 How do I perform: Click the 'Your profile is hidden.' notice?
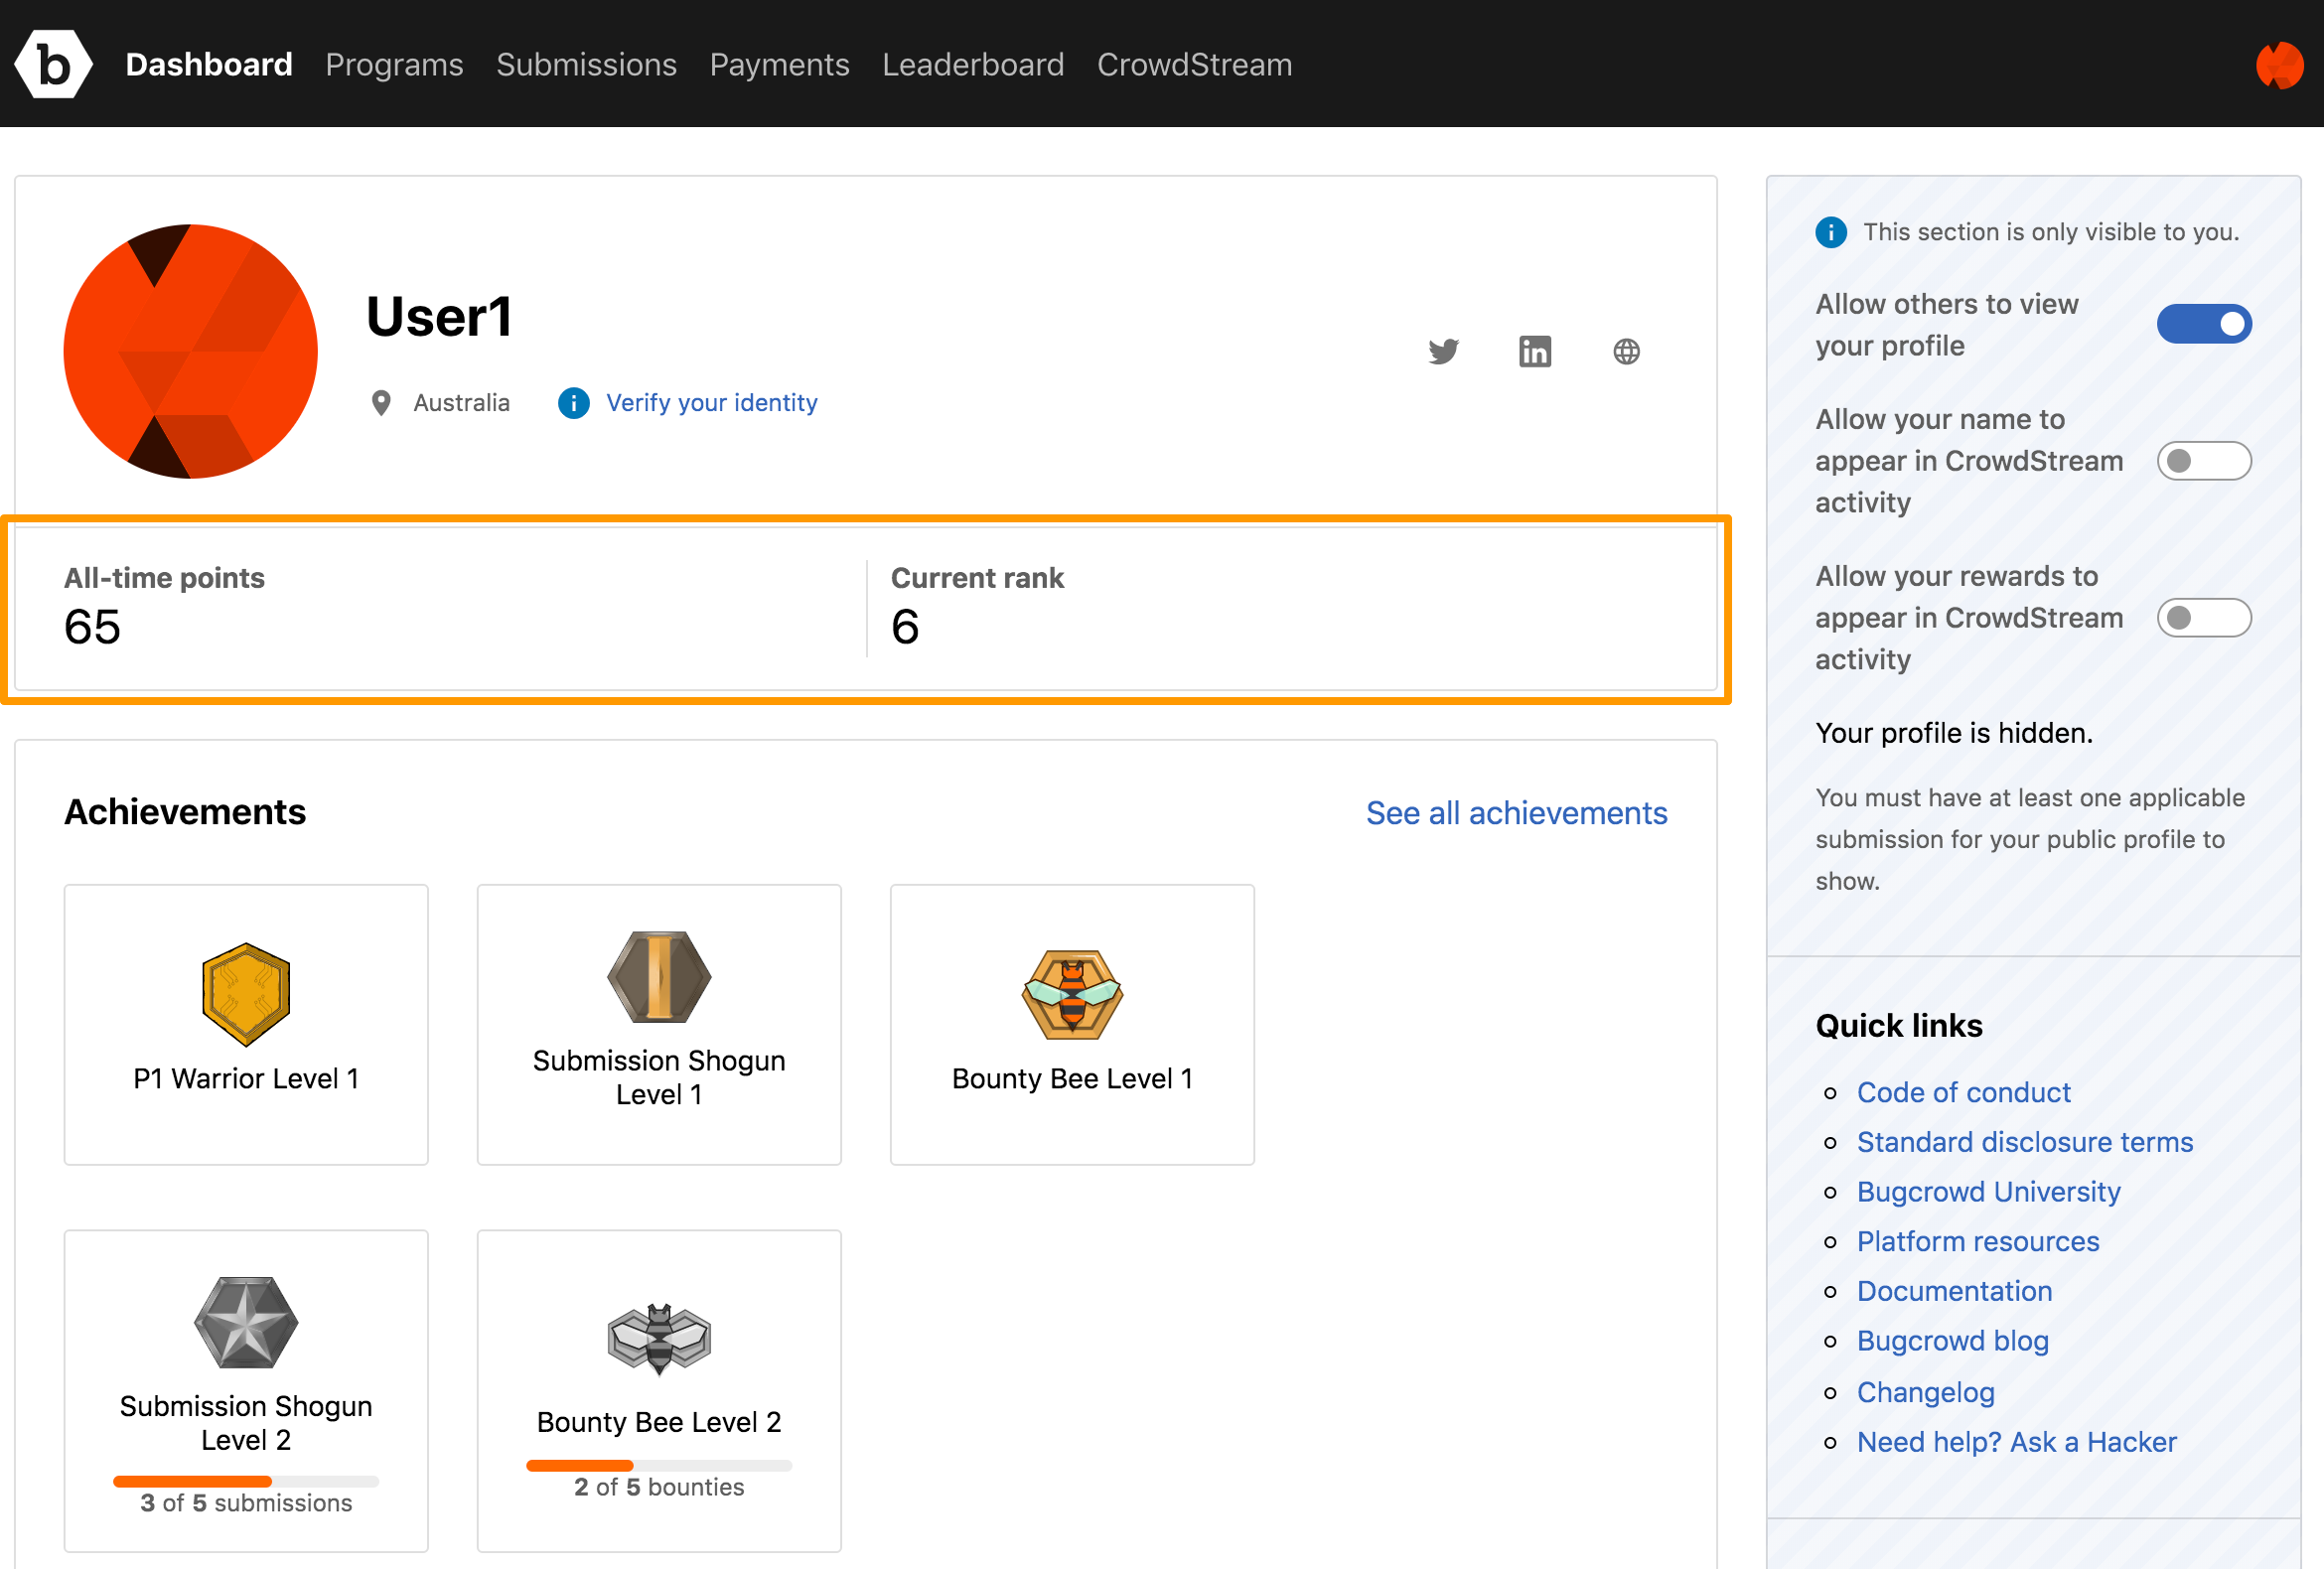pyautogui.click(x=1953, y=733)
